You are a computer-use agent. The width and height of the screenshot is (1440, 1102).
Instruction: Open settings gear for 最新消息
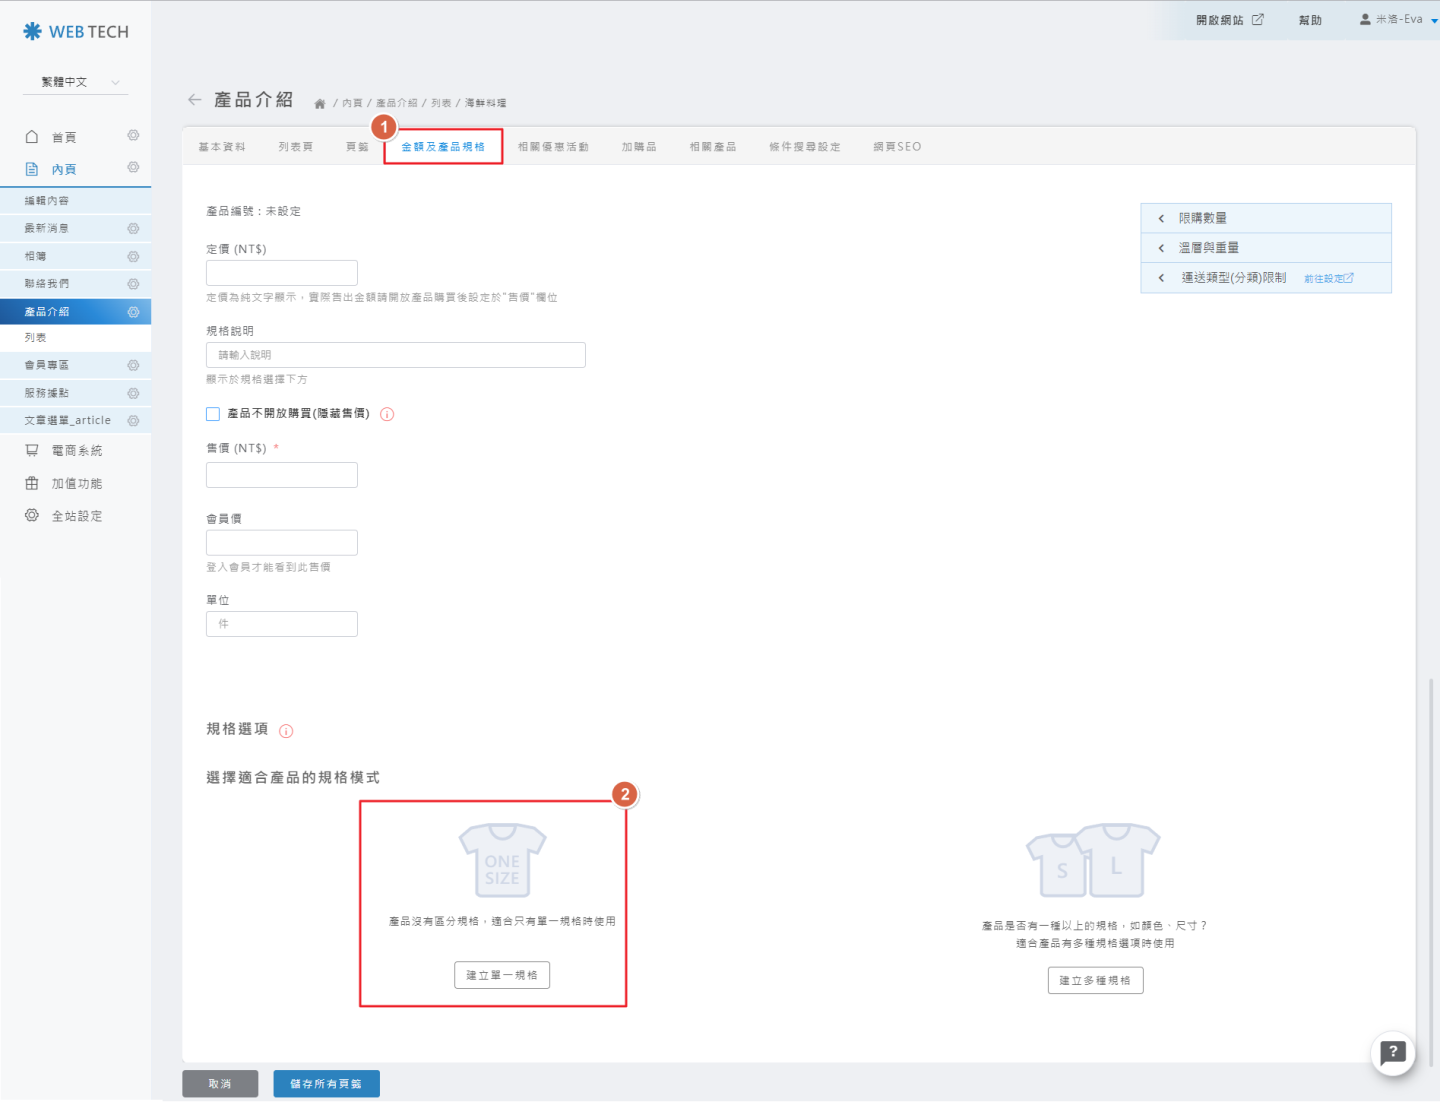[x=133, y=229]
